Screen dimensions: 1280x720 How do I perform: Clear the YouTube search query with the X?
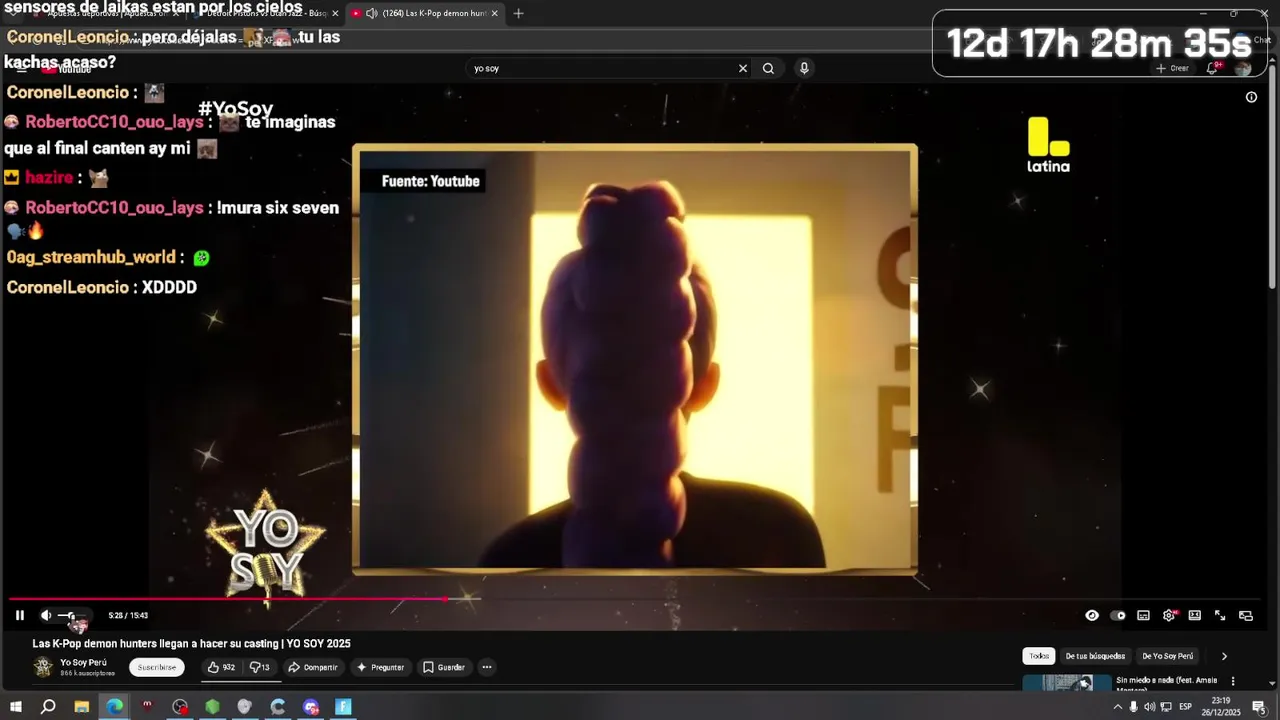point(743,68)
